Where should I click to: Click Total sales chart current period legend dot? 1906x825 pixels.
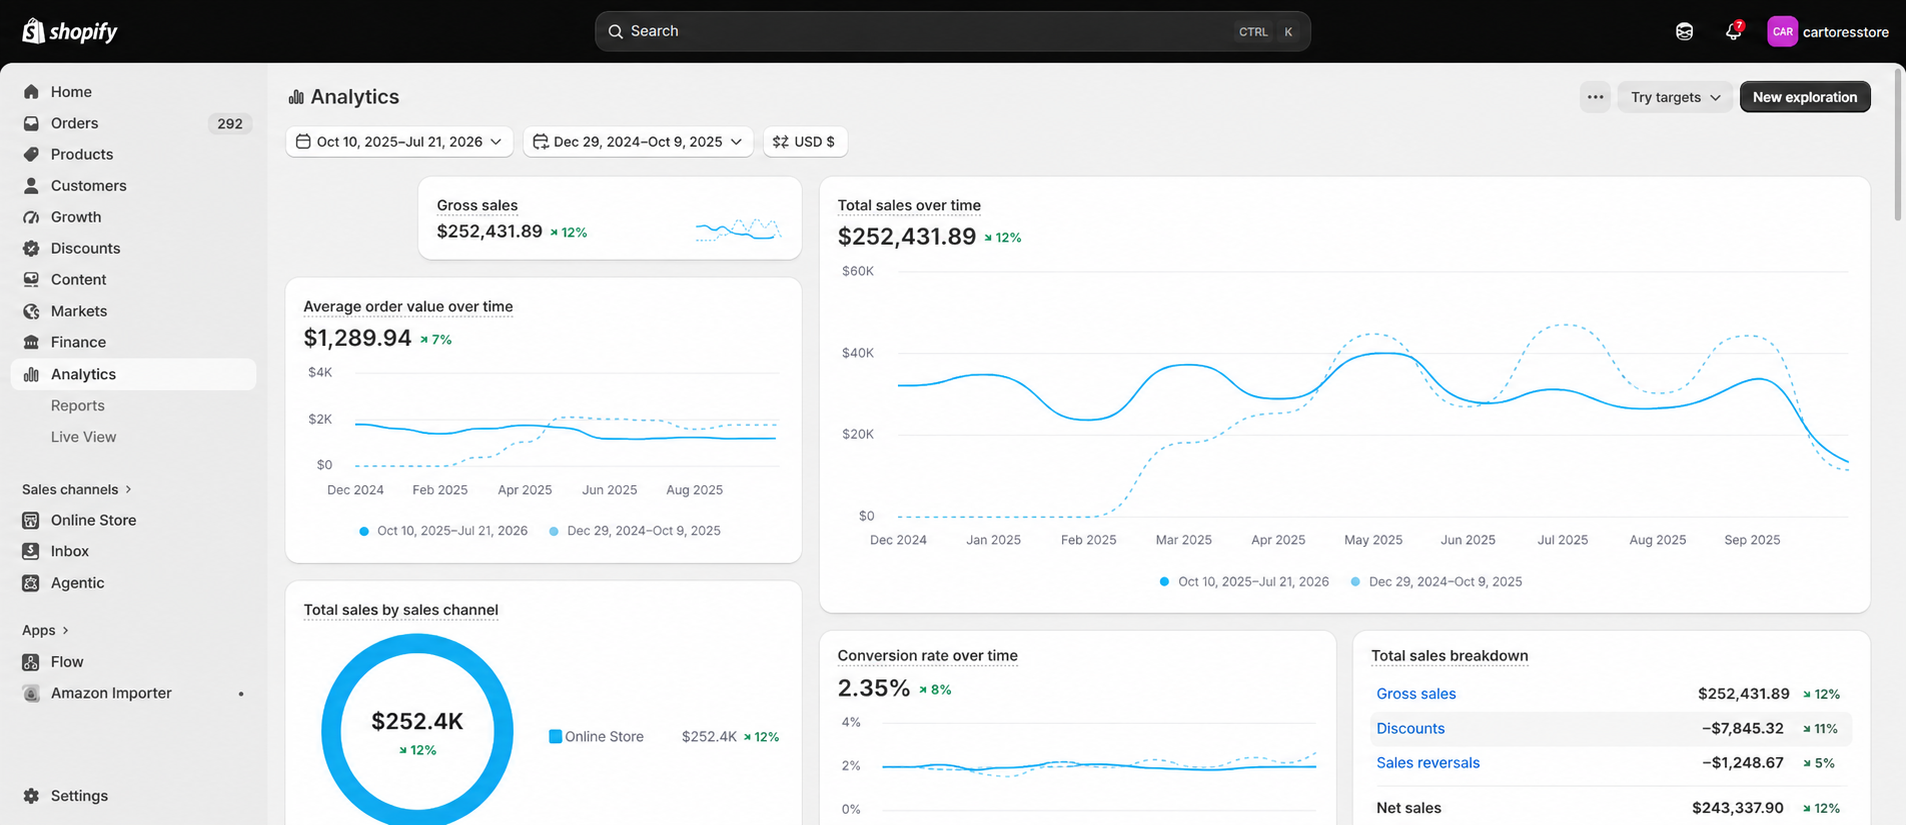1164,582
